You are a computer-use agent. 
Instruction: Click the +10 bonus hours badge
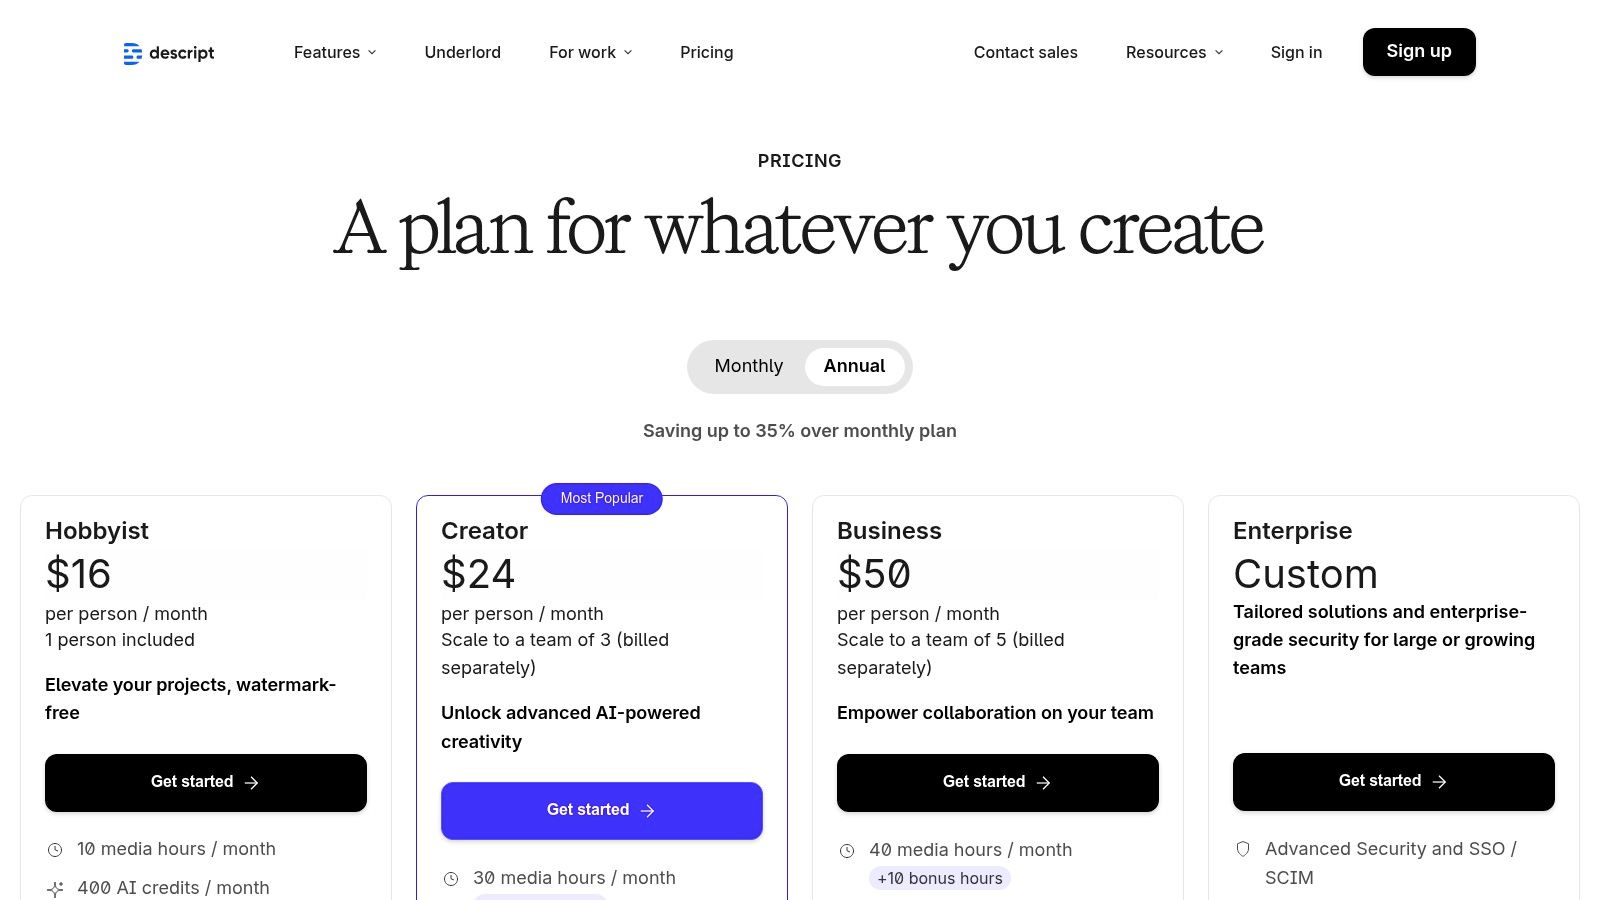940,878
